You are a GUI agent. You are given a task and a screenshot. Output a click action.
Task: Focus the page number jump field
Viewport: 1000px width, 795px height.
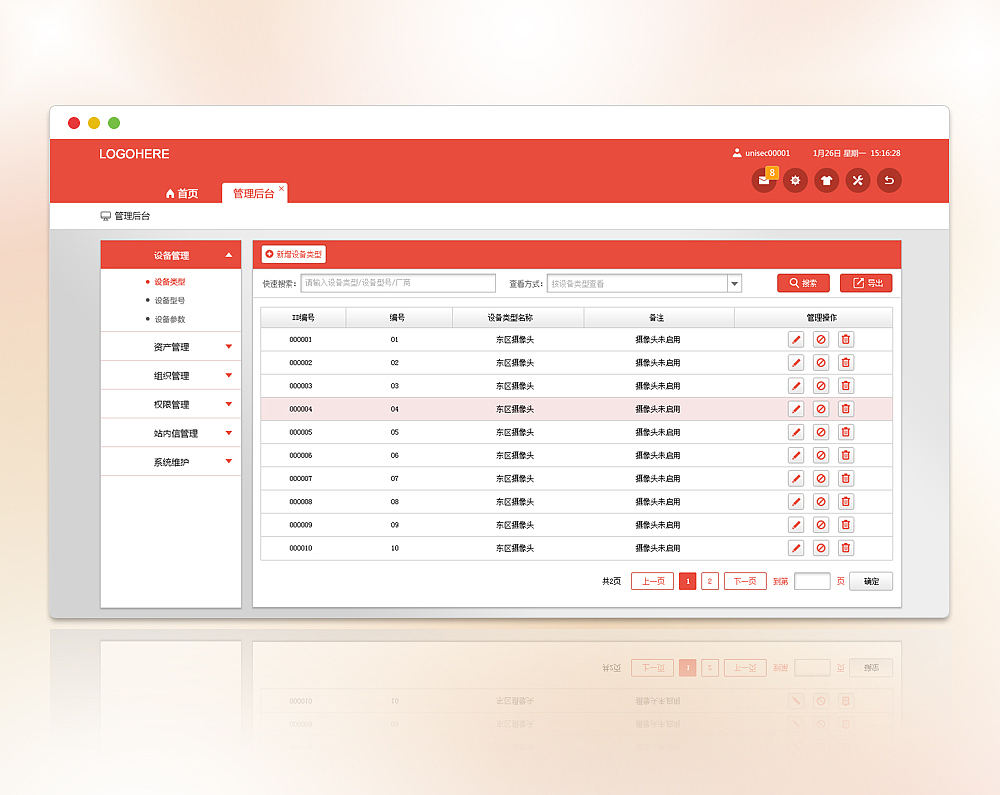pyautogui.click(x=812, y=581)
